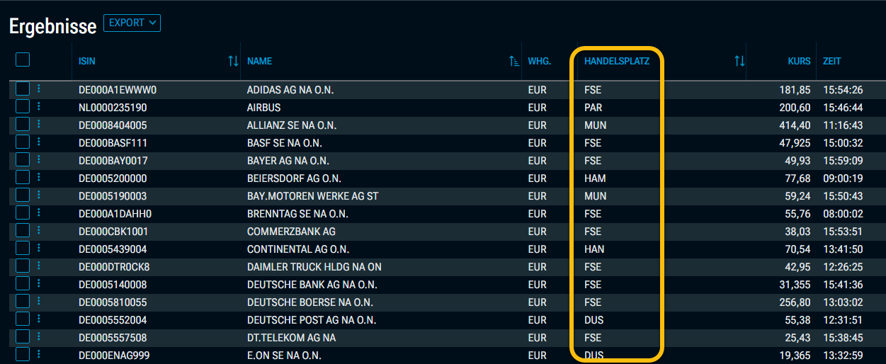Click ISIN DE0005140008 of Deutsche Bank

[x=113, y=284]
